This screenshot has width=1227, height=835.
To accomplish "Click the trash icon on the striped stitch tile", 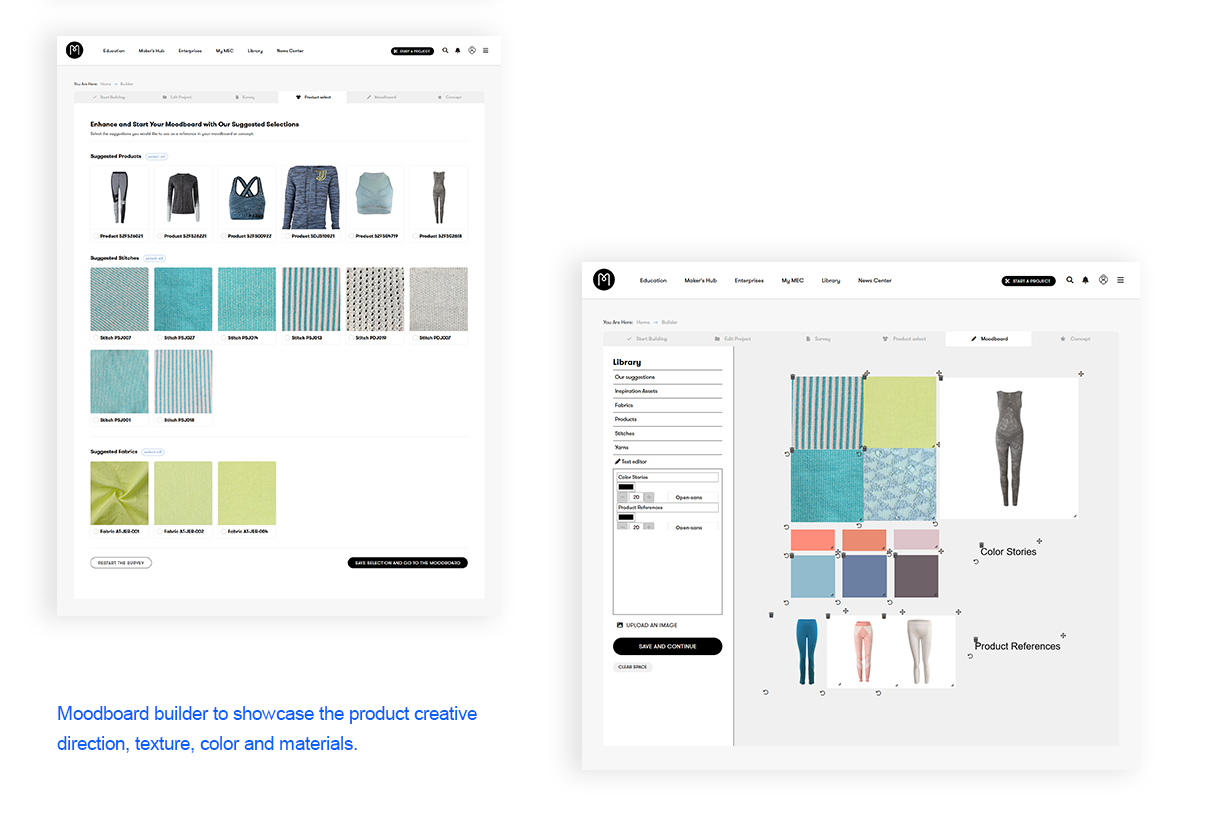I will coord(793,377).
